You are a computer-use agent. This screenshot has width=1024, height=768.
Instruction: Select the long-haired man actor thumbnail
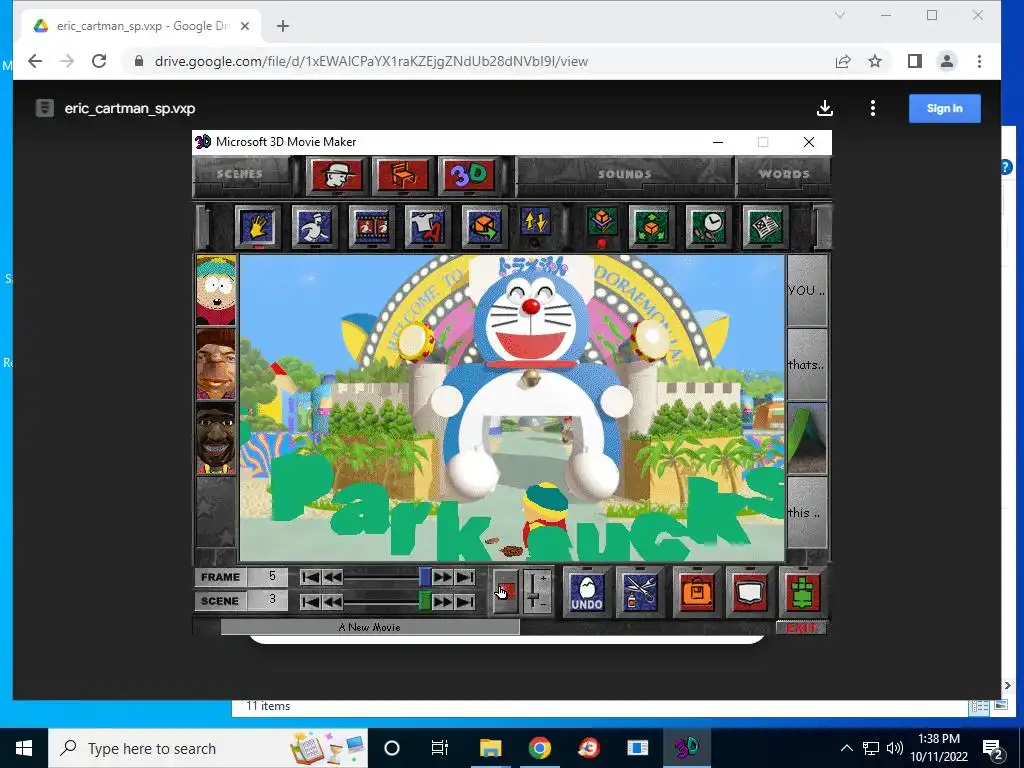coord(216,364)
